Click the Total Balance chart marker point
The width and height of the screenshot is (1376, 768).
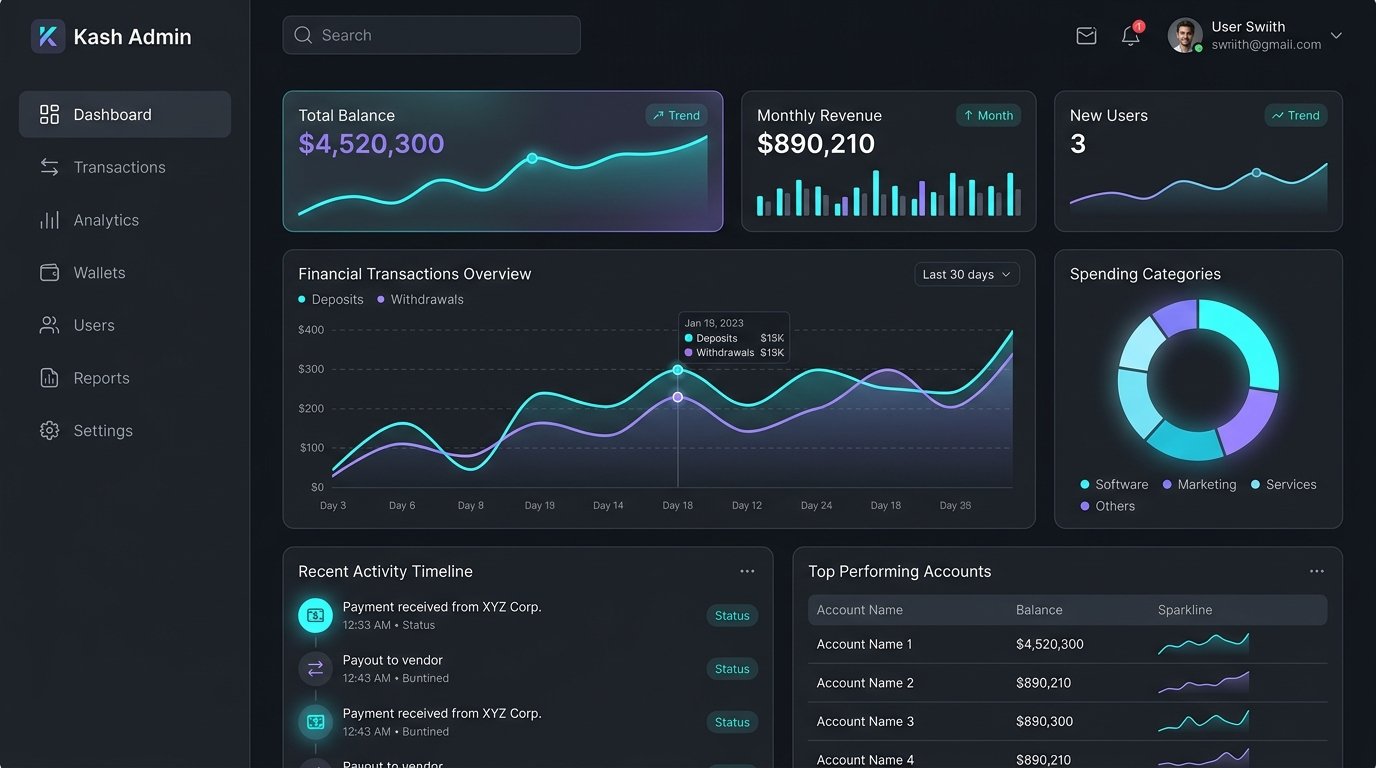click(x=532, y=158)
